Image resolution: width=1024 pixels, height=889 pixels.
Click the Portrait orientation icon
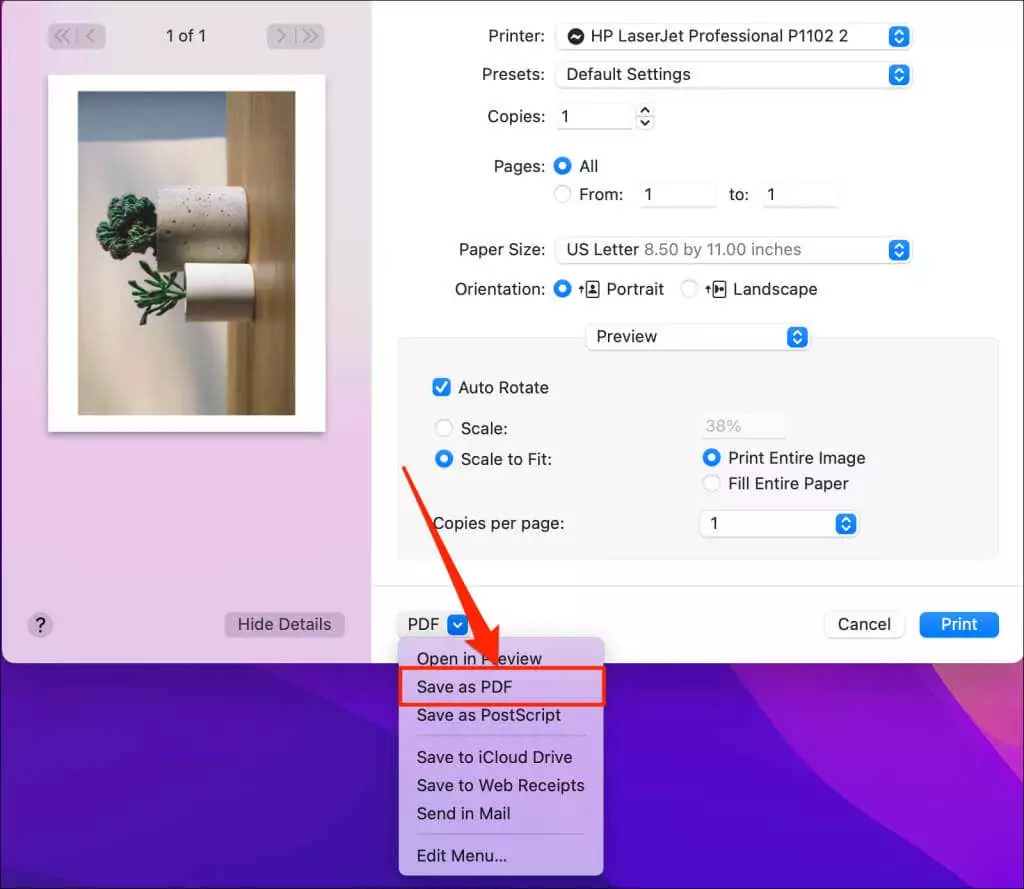590,289
